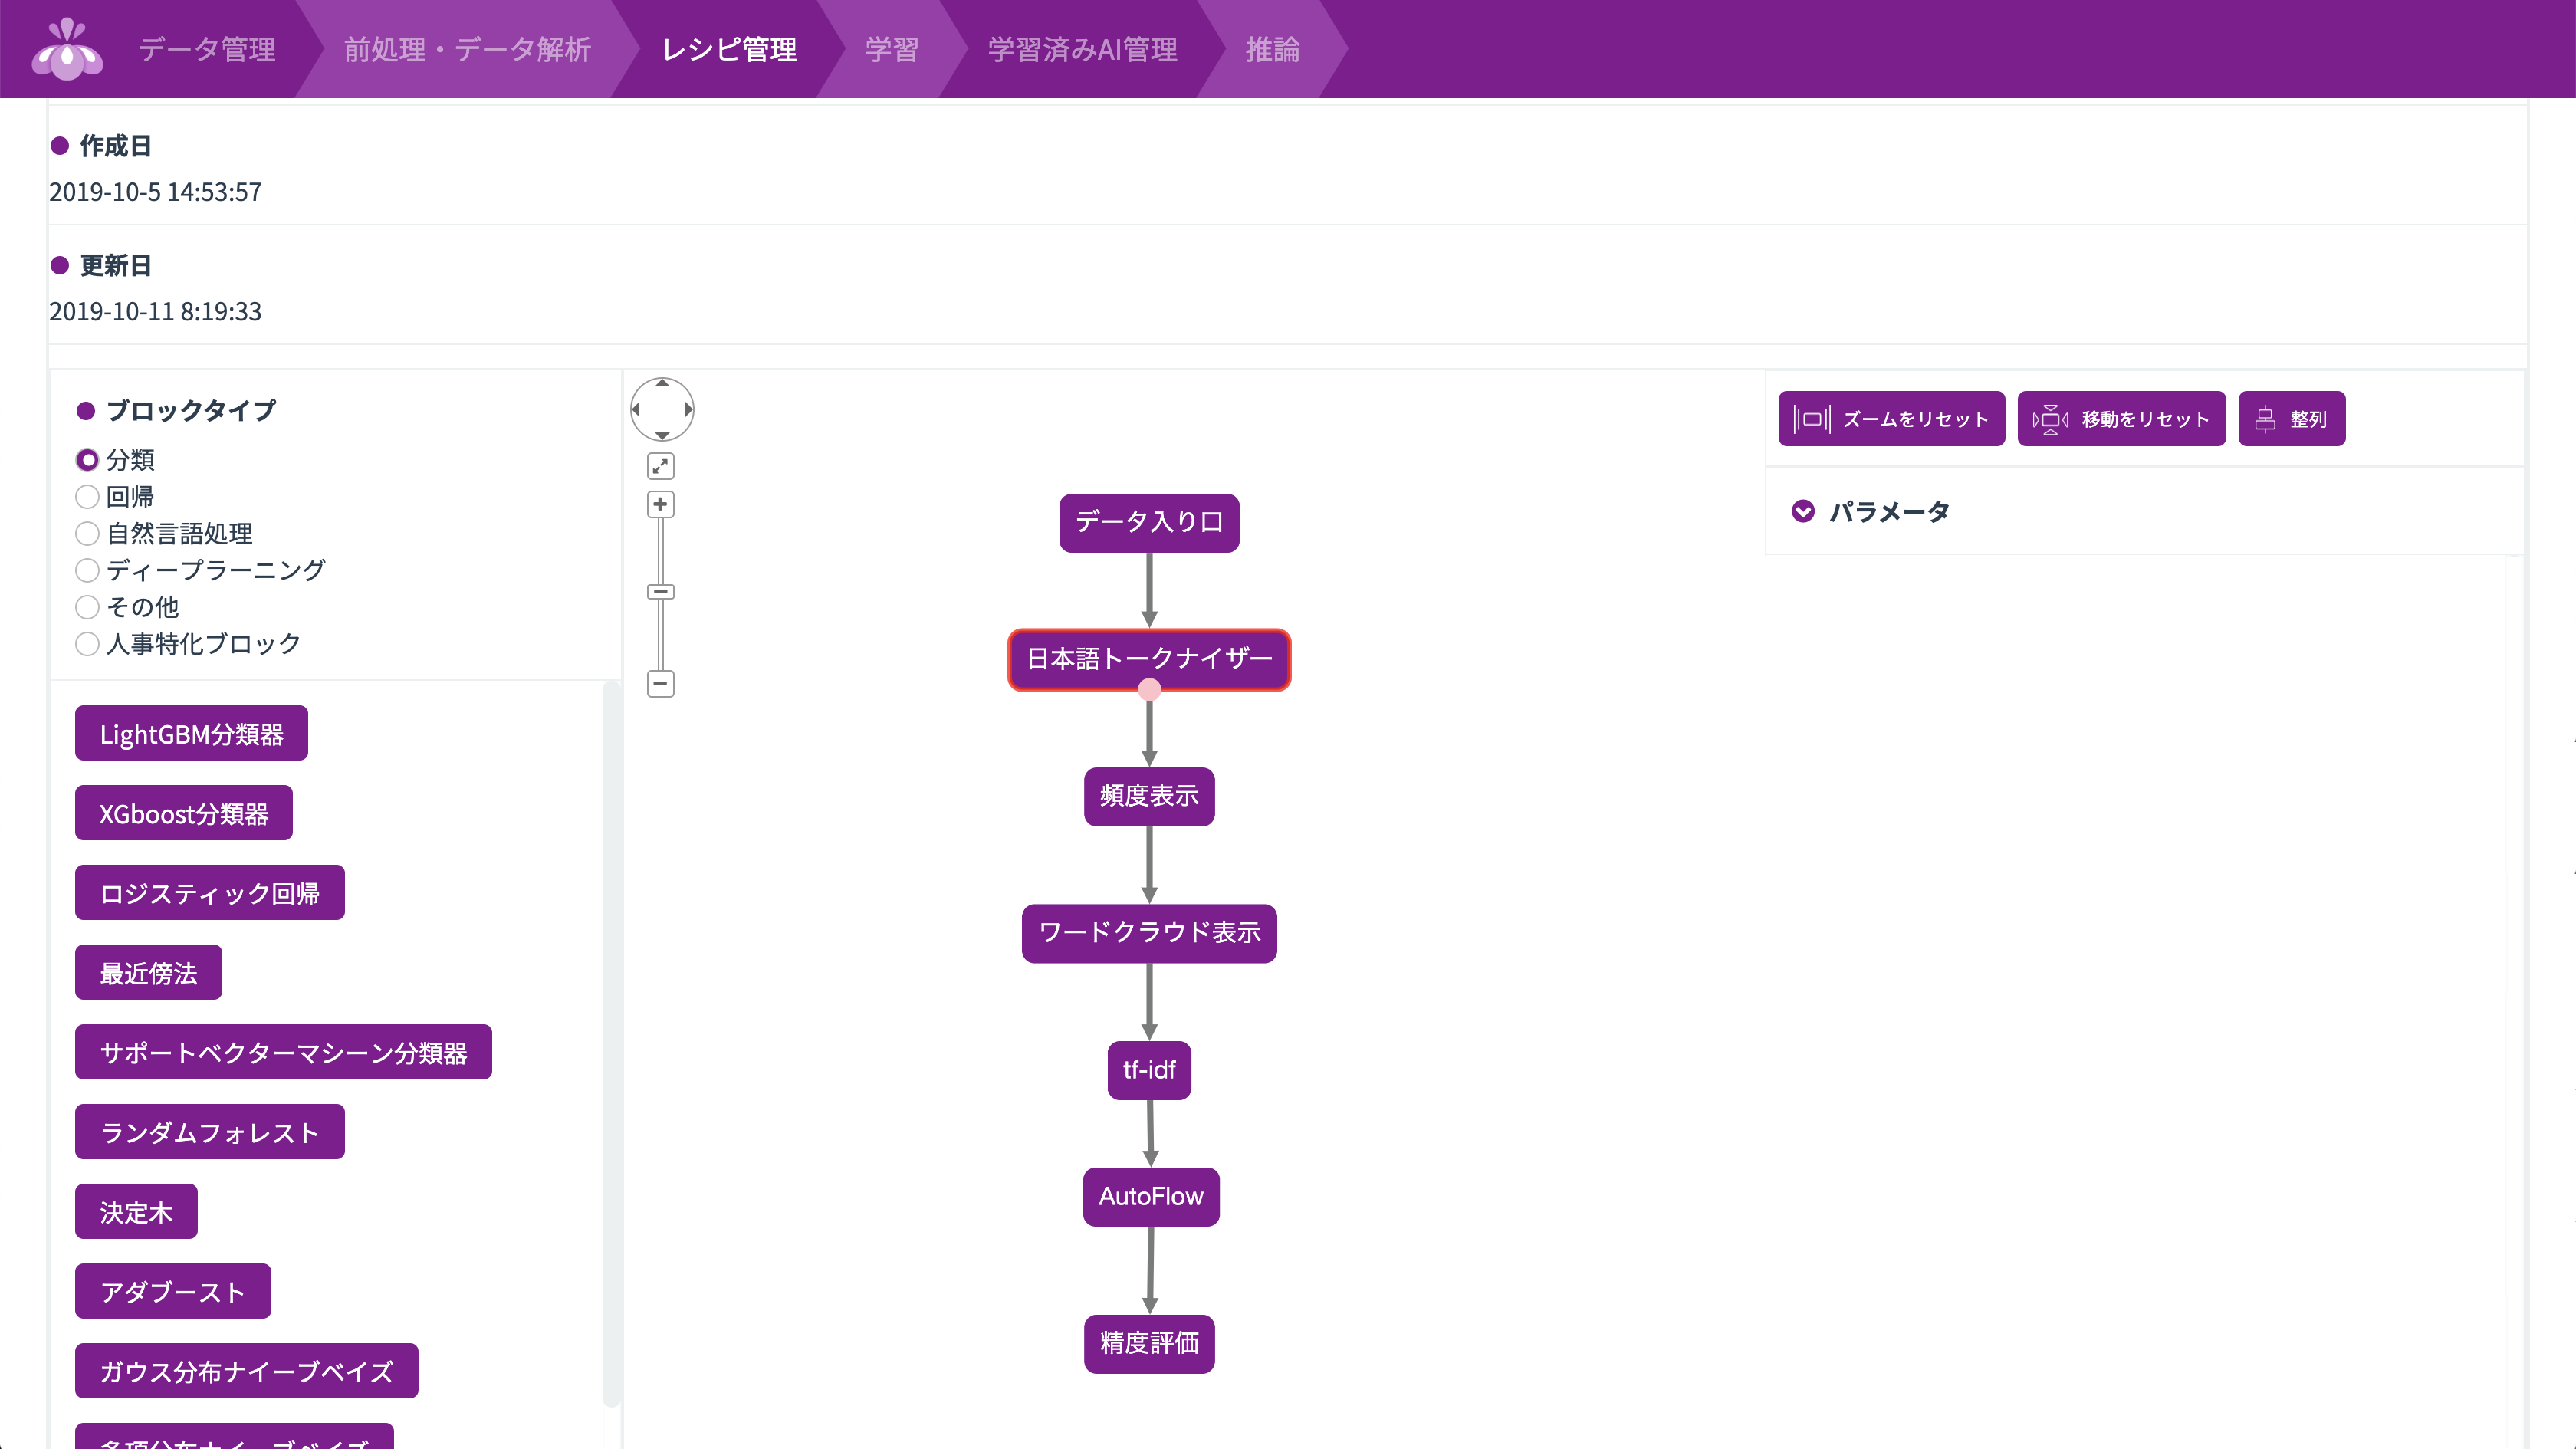This screenshot has width=2576, height=1449.
Task: Select the 自然言語処理 radio button
Action: coord(88,534)
